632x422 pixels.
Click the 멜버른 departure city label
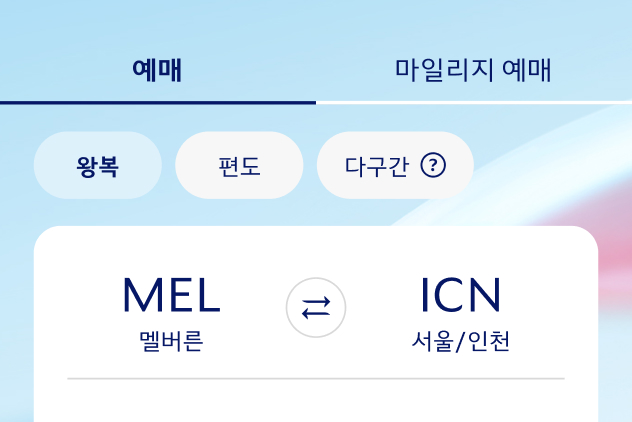coord(171,341)
